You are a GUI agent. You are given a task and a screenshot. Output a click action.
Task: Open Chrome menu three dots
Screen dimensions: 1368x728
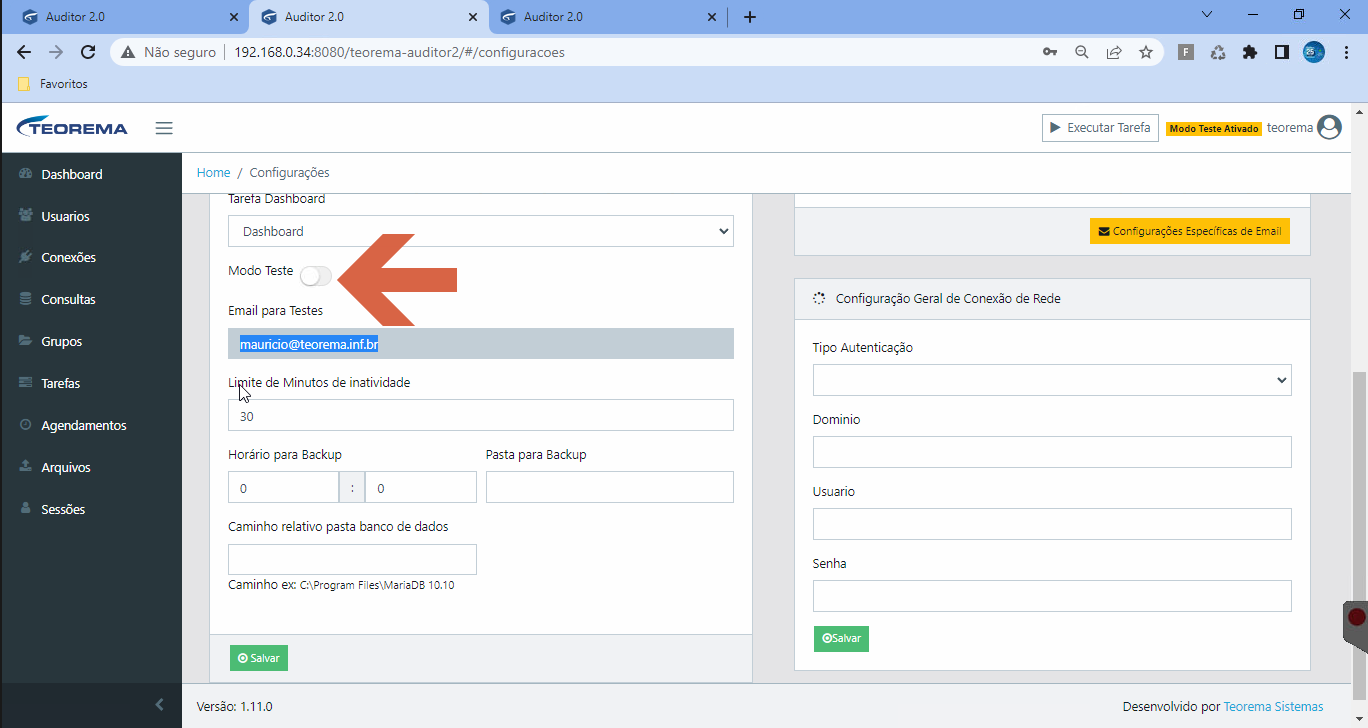(1345, 52)
